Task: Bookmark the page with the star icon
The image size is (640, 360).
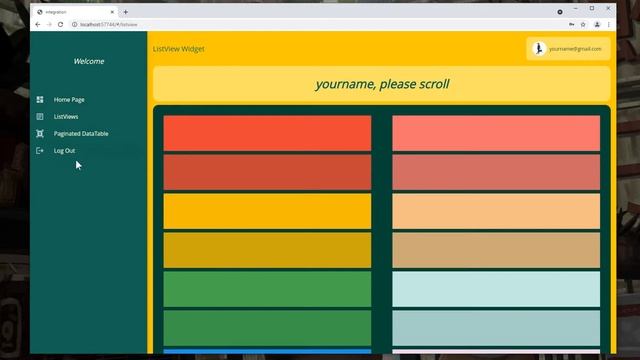Action: point(583,24)
